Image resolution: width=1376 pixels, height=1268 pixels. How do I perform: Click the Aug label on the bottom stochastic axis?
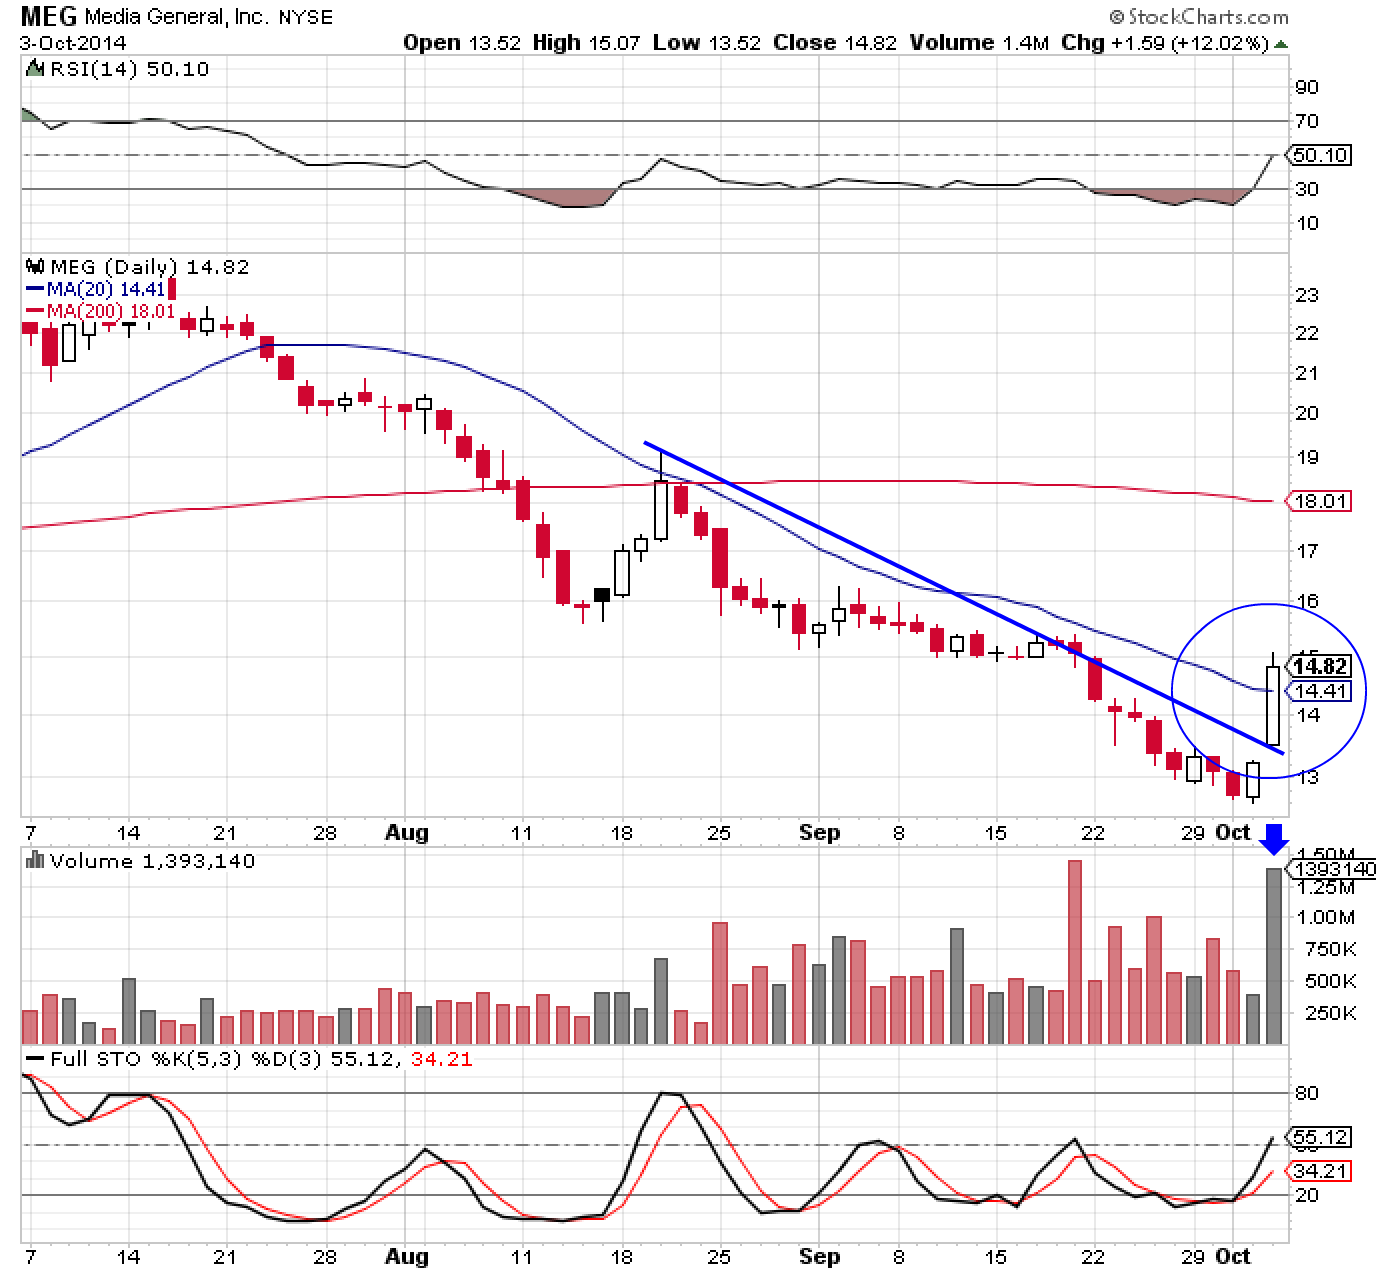[x=407, y=1256]
